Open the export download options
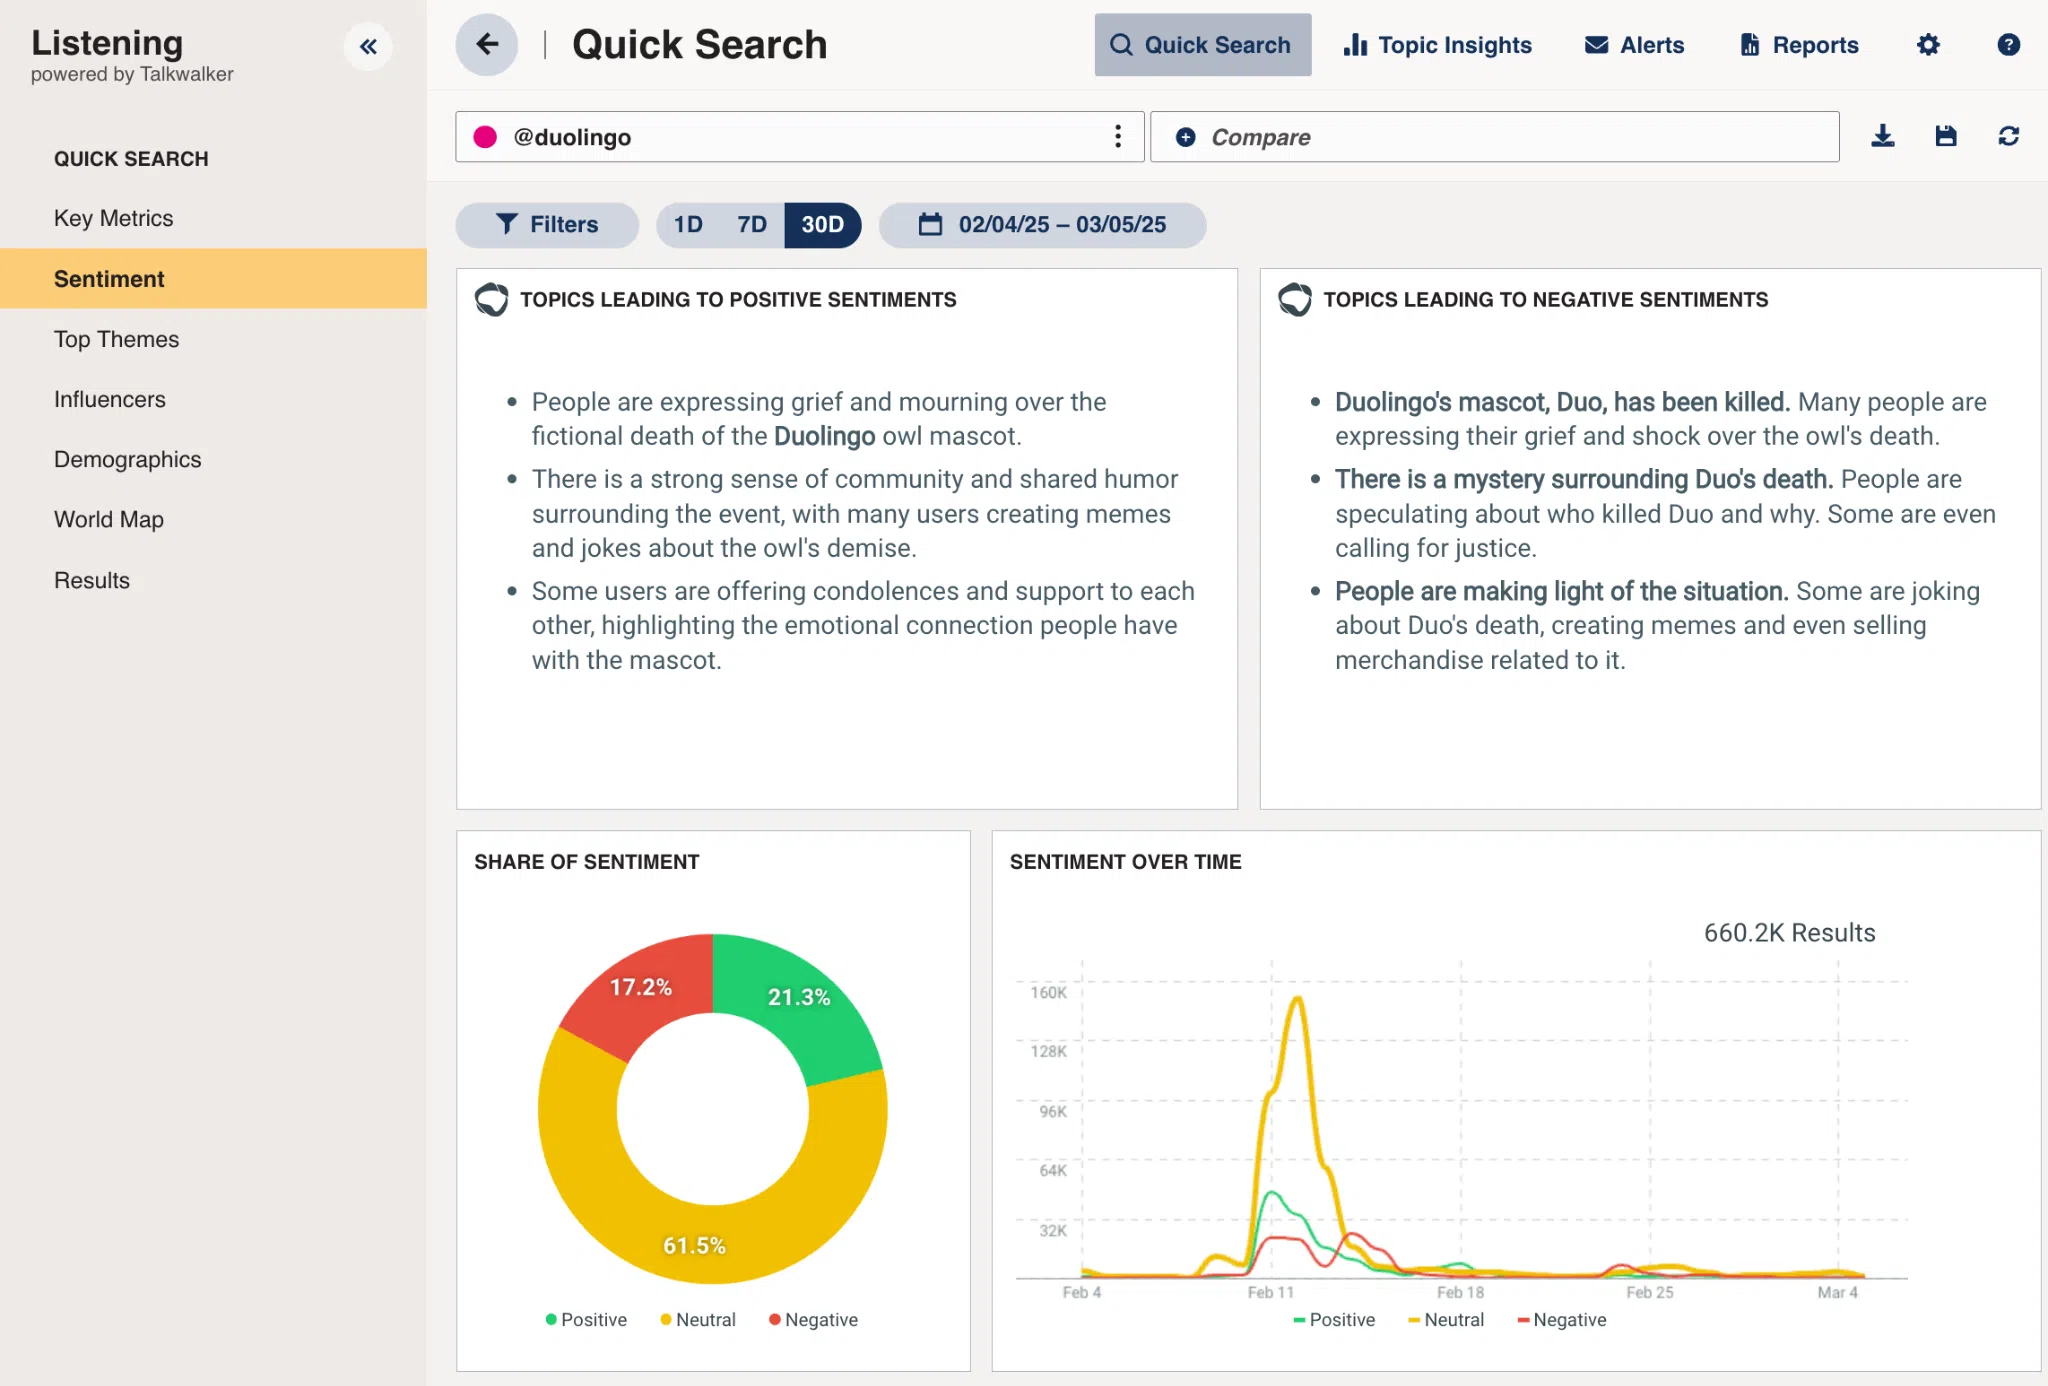The image size is (2048, 1386). coord(1883,137)
